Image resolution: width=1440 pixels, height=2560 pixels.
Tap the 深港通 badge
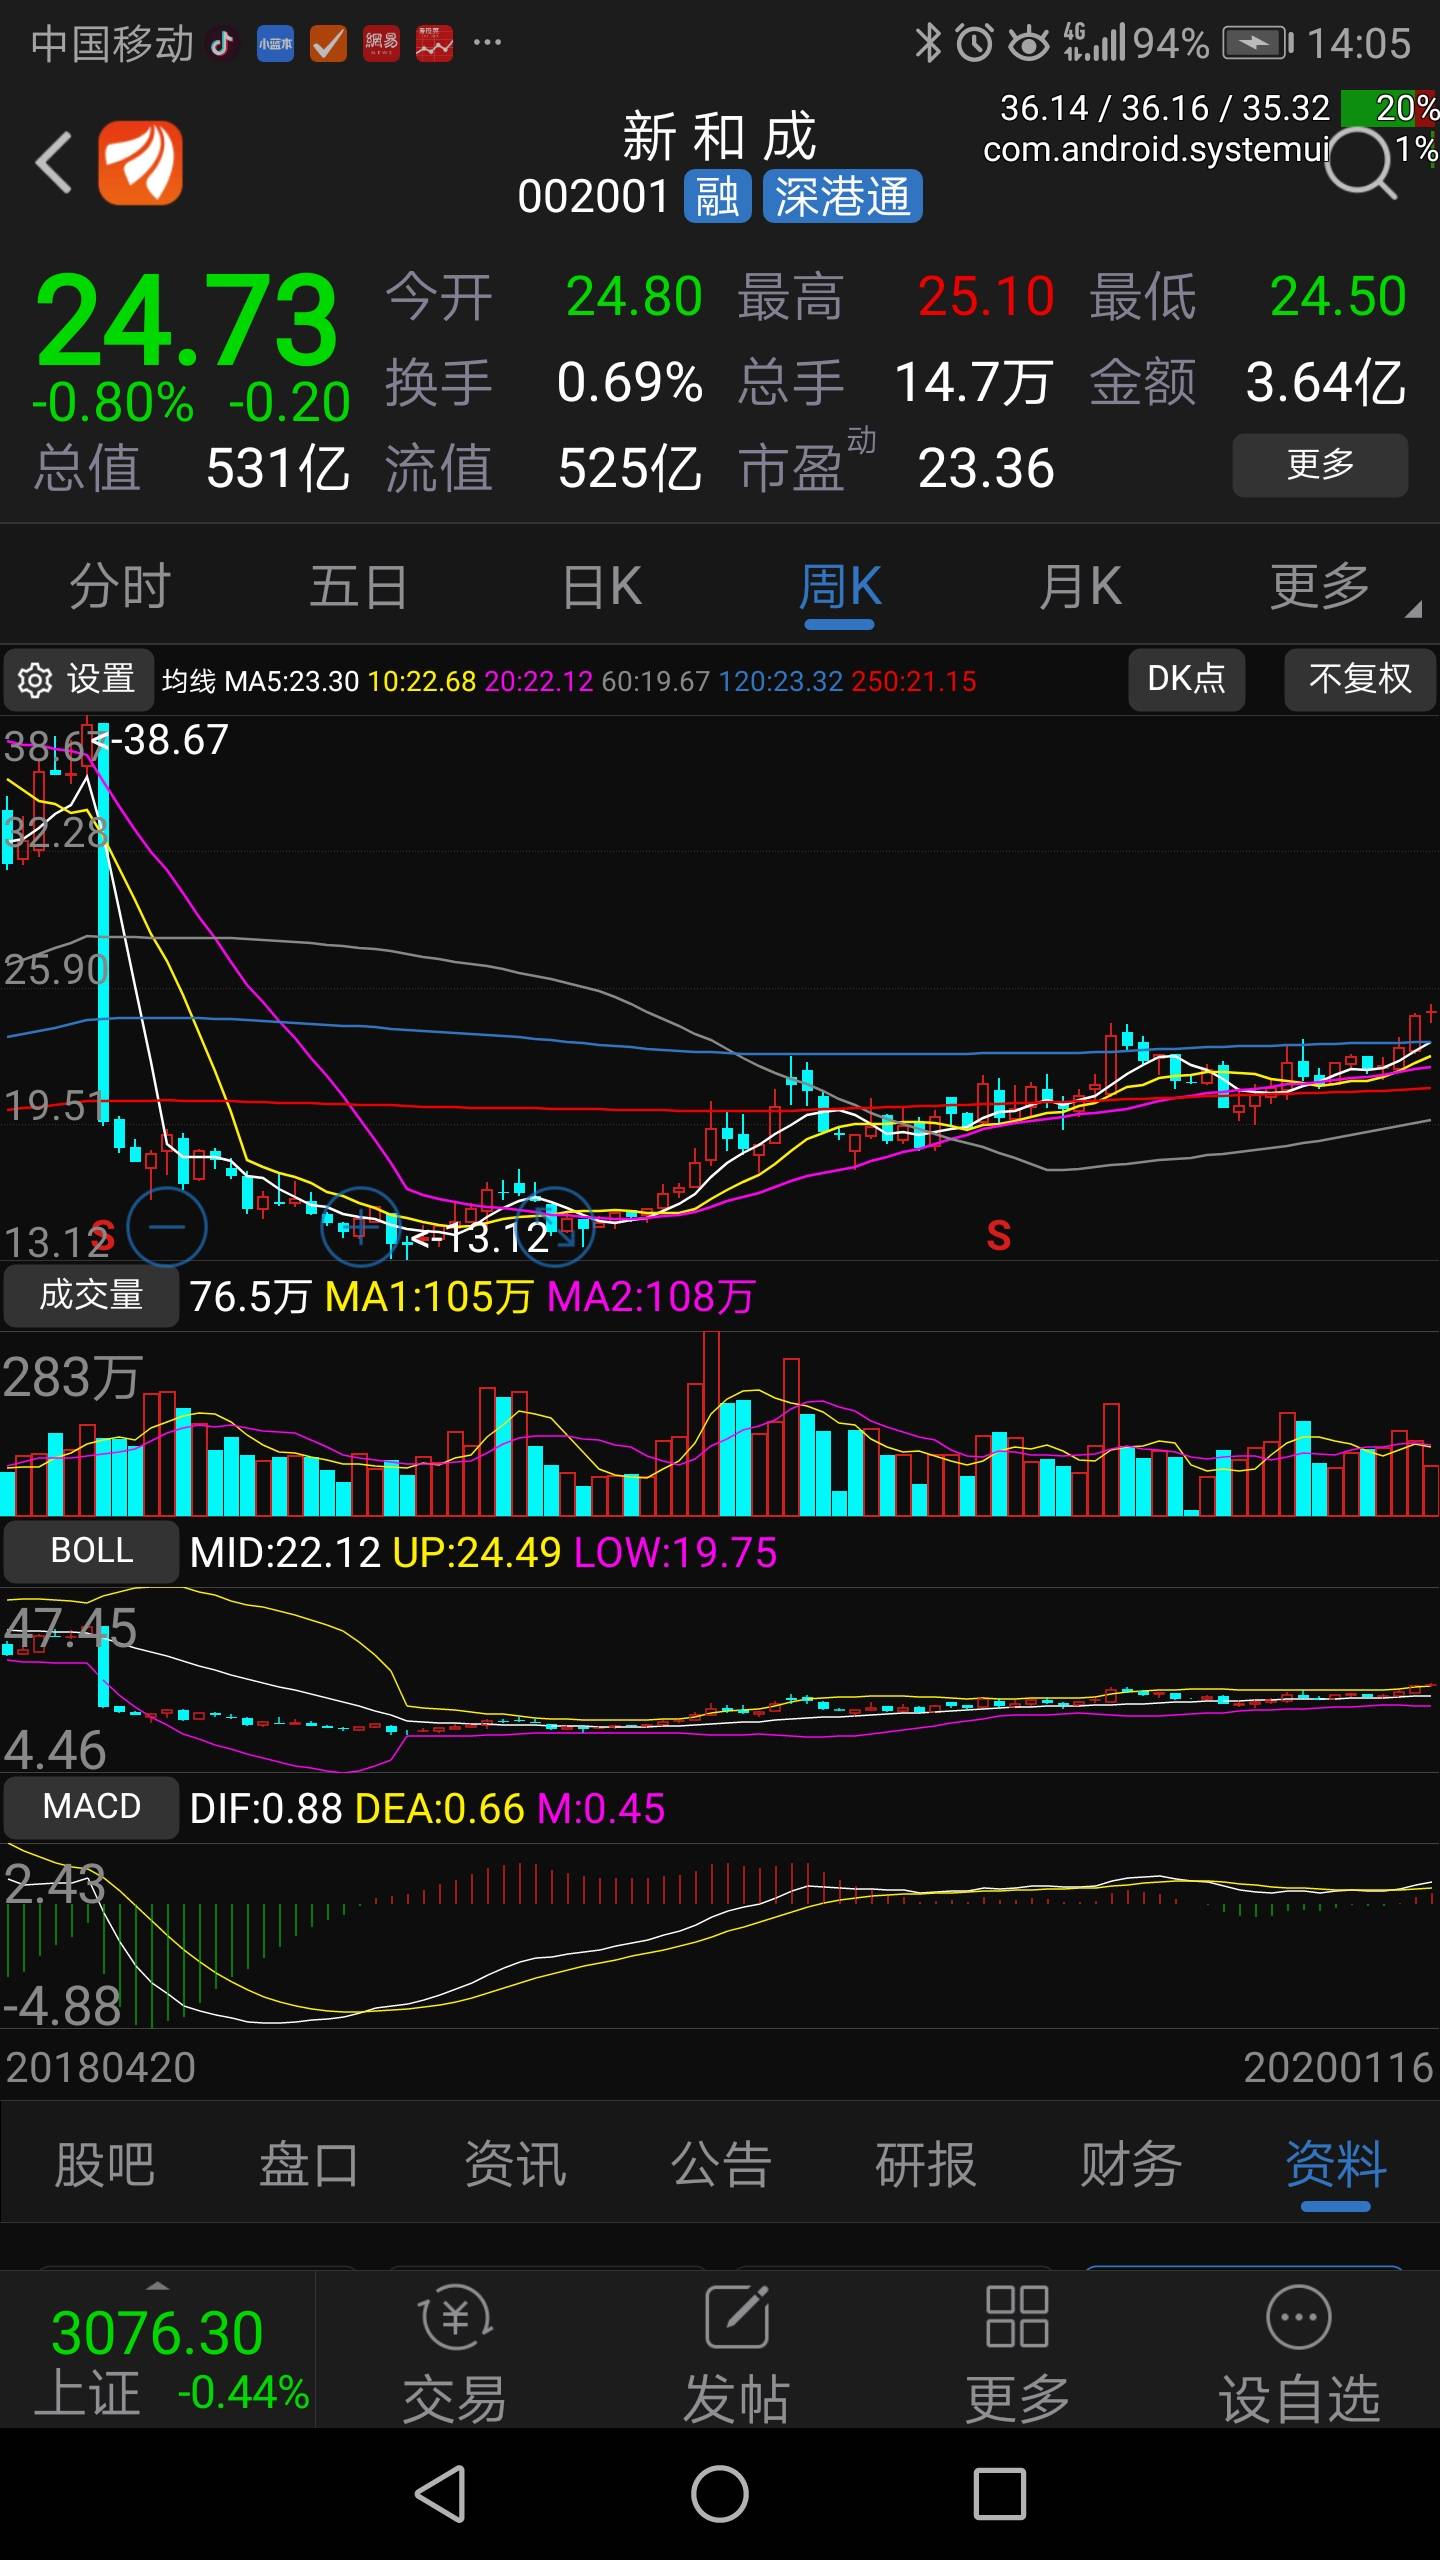842,196
